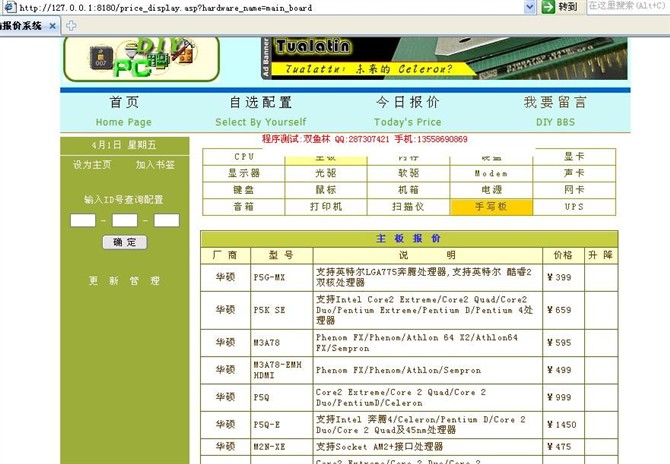Select the 显示器 category
Viewport: 670px width, 464px height.
(244, 173)
